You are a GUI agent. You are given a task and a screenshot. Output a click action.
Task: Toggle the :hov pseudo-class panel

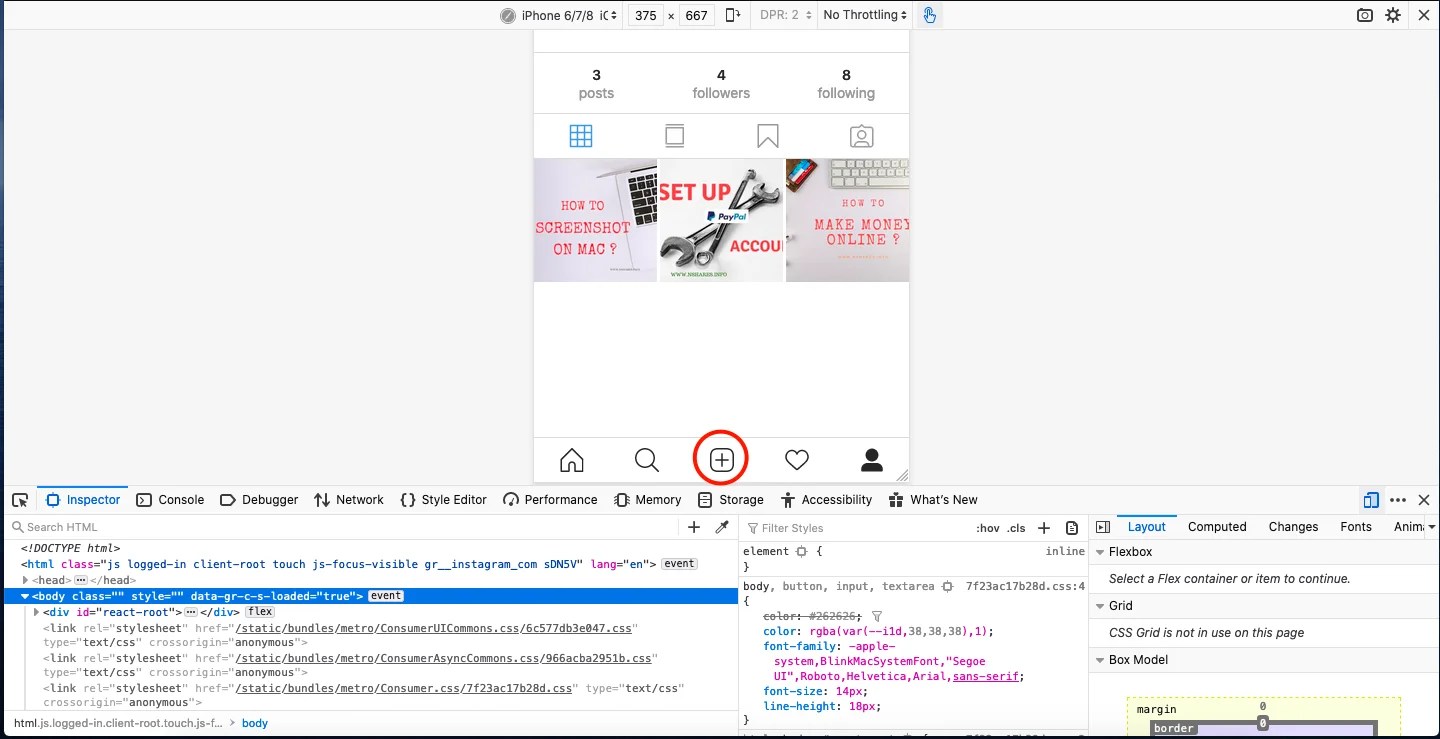[x=986, y=527]
